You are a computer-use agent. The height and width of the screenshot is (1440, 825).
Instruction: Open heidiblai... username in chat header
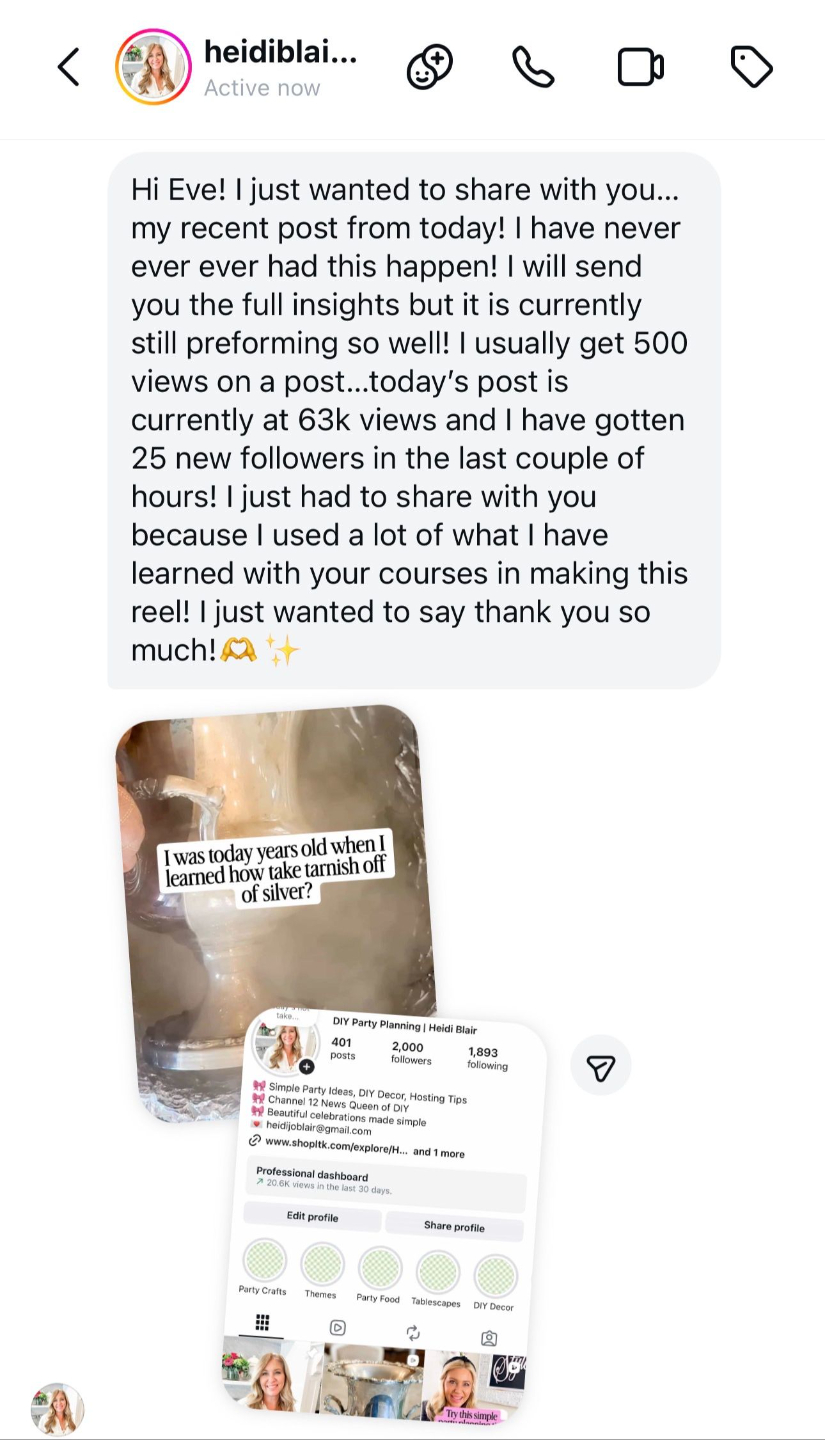[280, 52]
